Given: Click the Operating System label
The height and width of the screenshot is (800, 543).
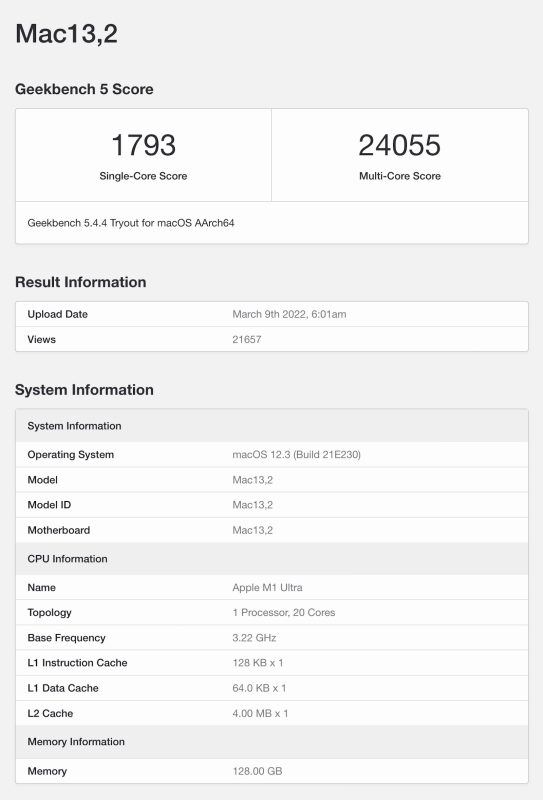Looking at the screenshot, I should pyautogui.click(x=71, y=455).
